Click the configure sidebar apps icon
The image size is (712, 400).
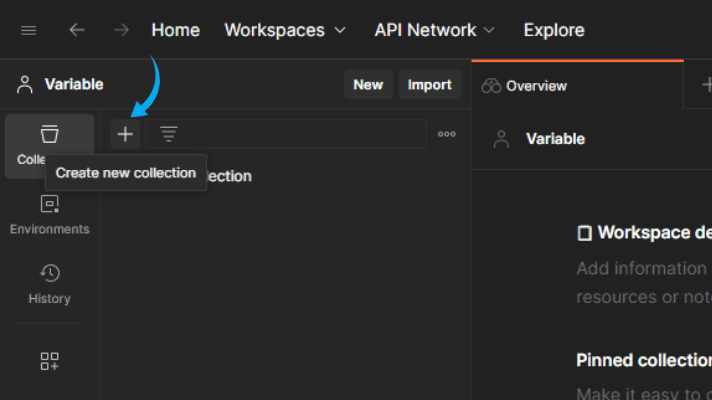(49, 361)
